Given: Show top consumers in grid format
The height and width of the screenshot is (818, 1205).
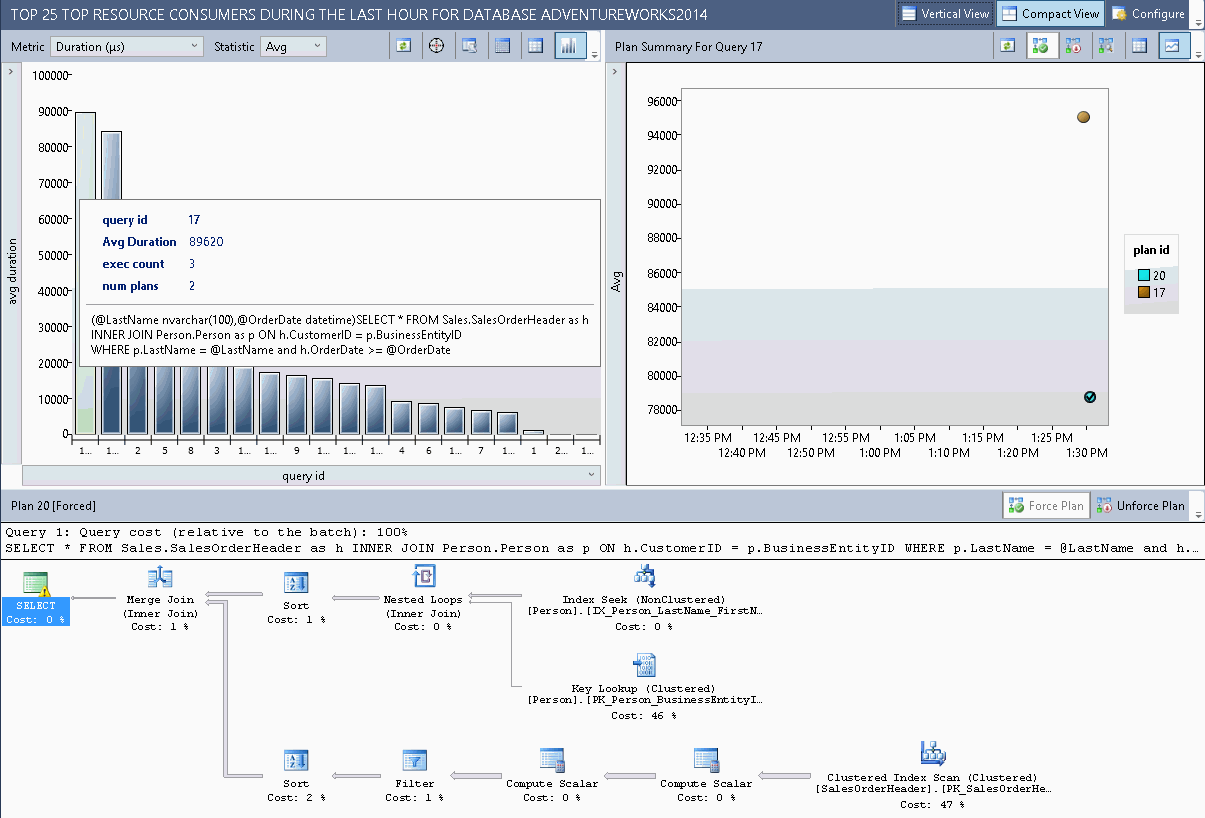Looking at the screenshot, I should tap(503, 45).
